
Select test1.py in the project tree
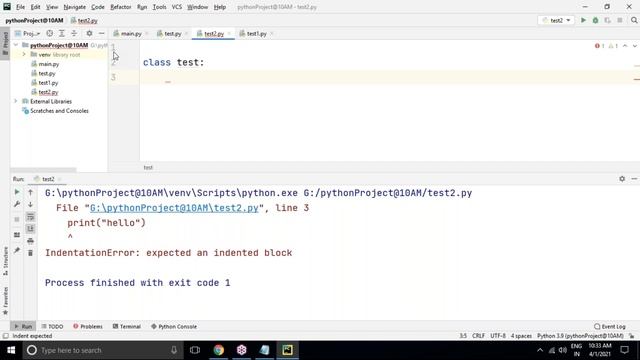48,83
